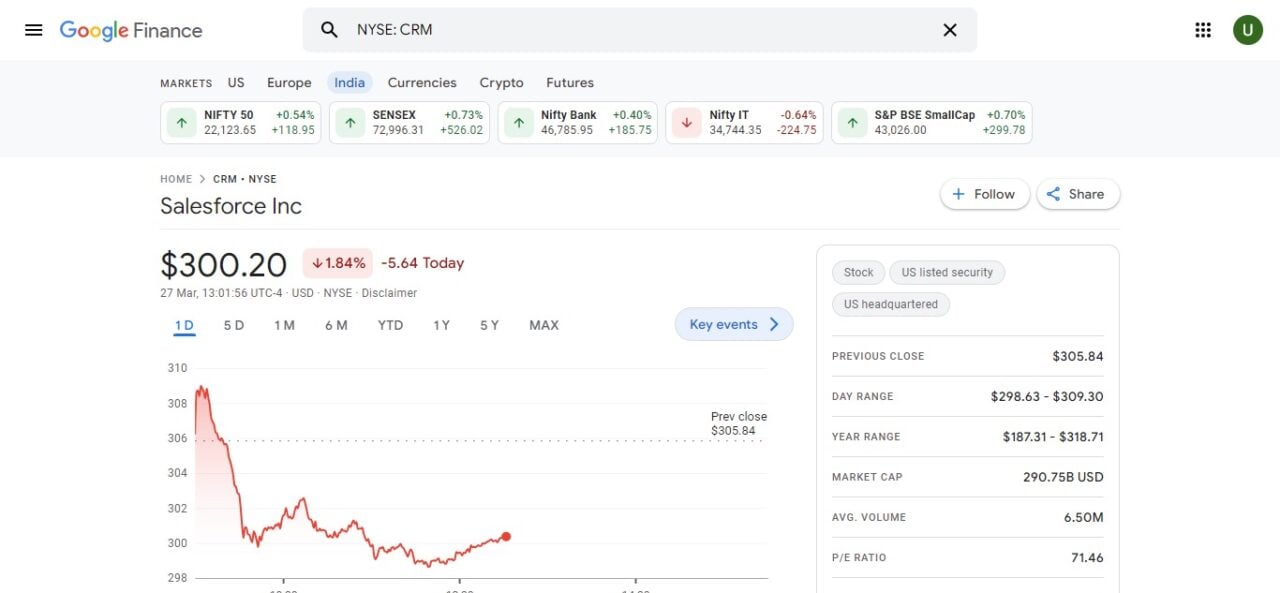
Task: Select the Futures markets tab
Action: coord(570,83)
